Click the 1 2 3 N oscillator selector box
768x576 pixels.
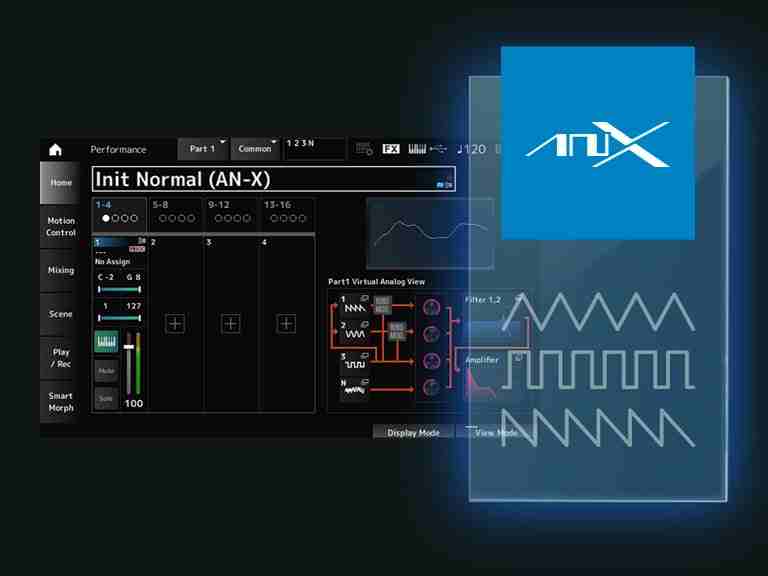[314, 148]
